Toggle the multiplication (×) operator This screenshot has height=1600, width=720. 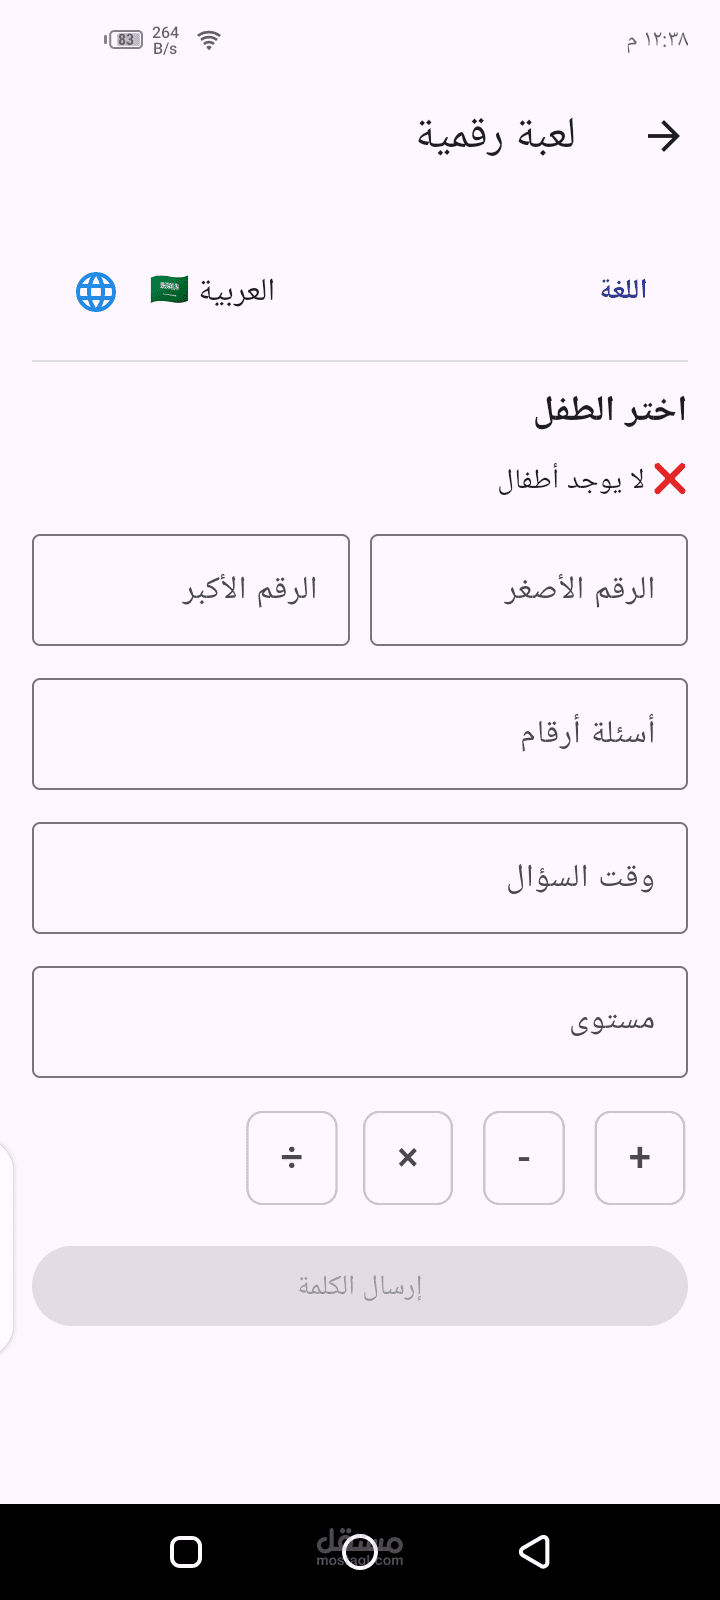(408, 1158)
